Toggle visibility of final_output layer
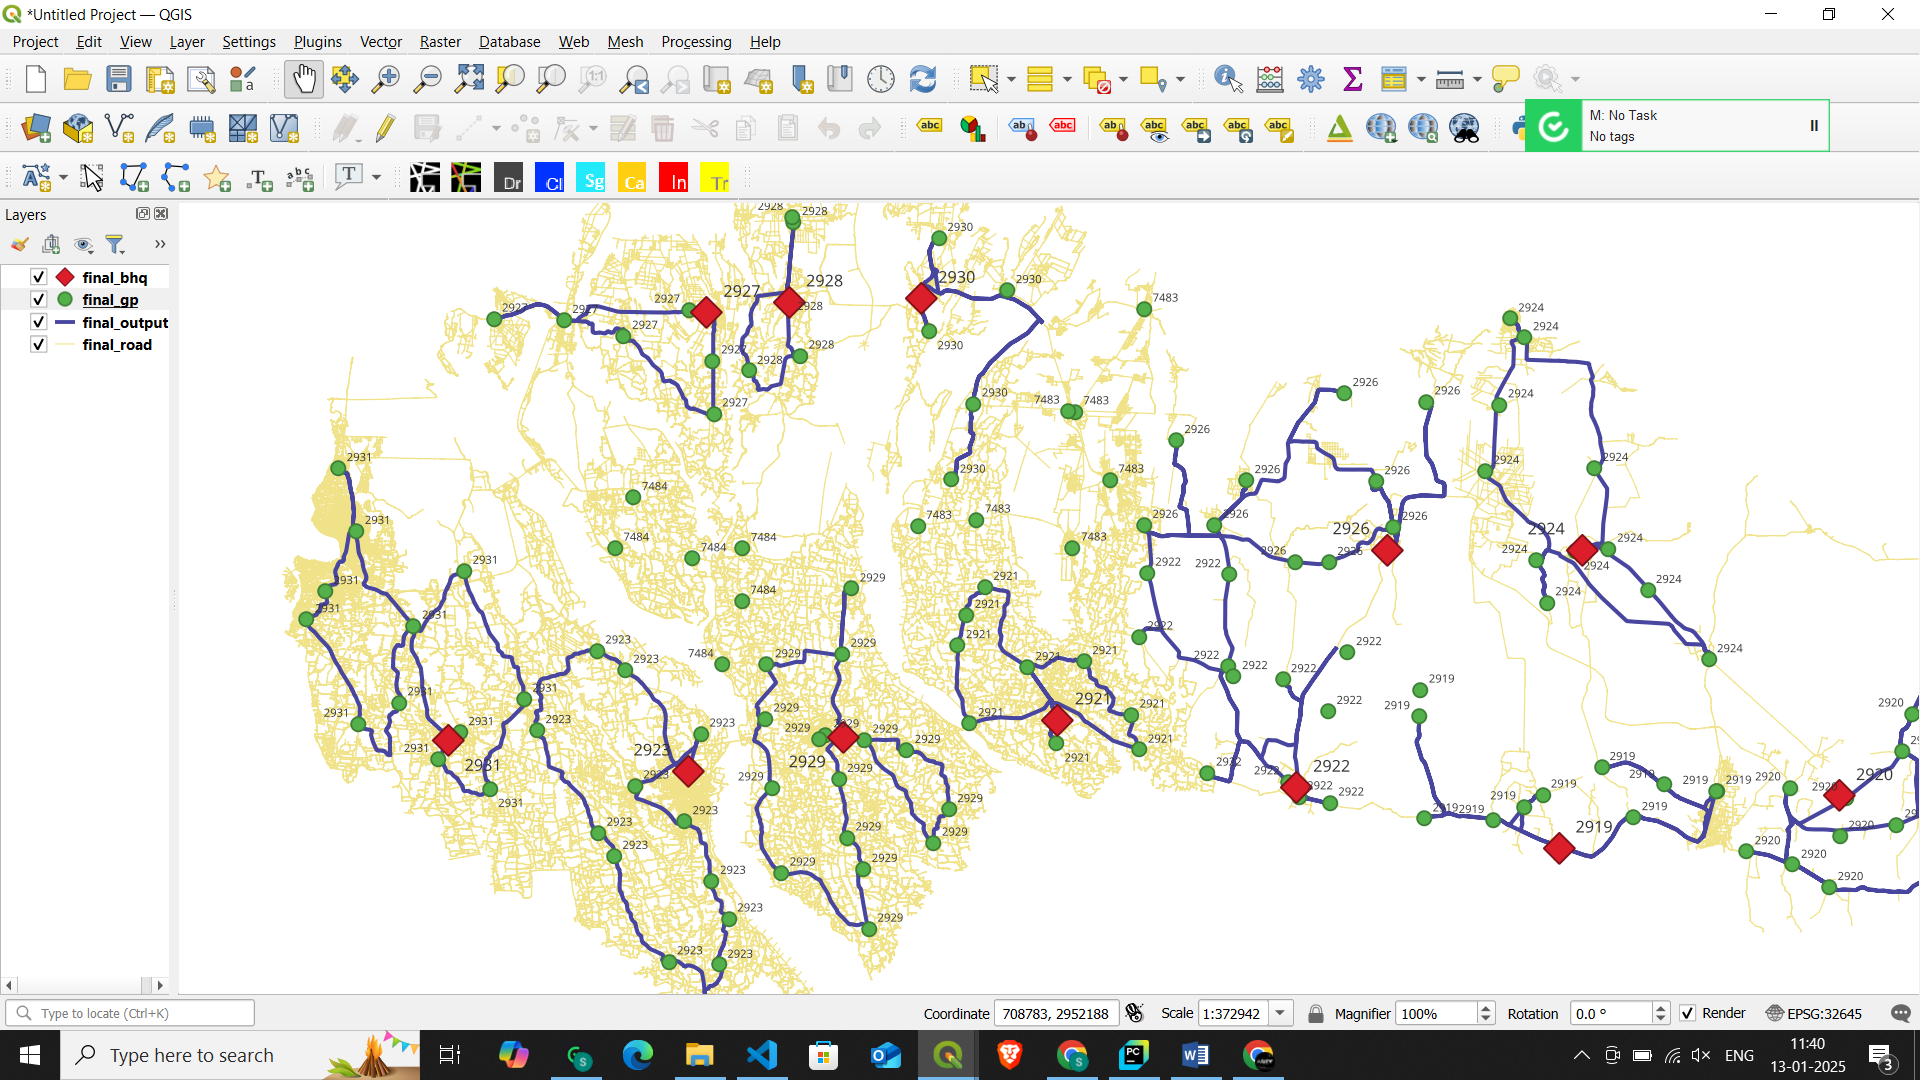This screenshot has height=1080, width=1920. [38, 322]
